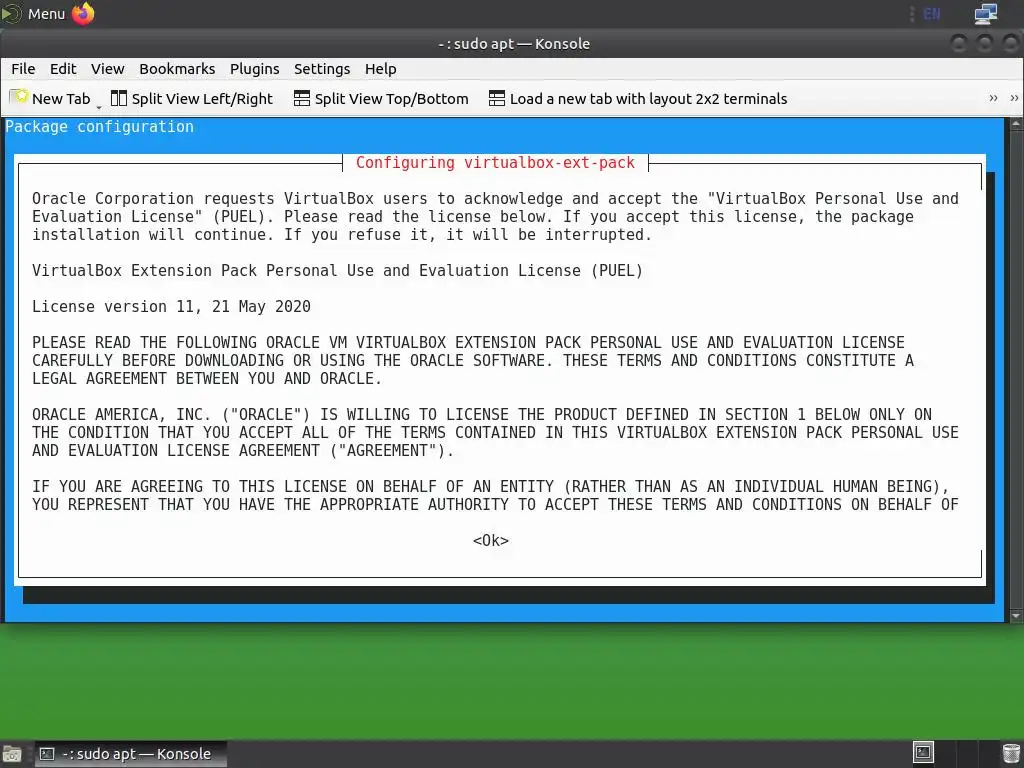
Task: Click the terminal scrollbar up arrow
Action: [1016, 123]
